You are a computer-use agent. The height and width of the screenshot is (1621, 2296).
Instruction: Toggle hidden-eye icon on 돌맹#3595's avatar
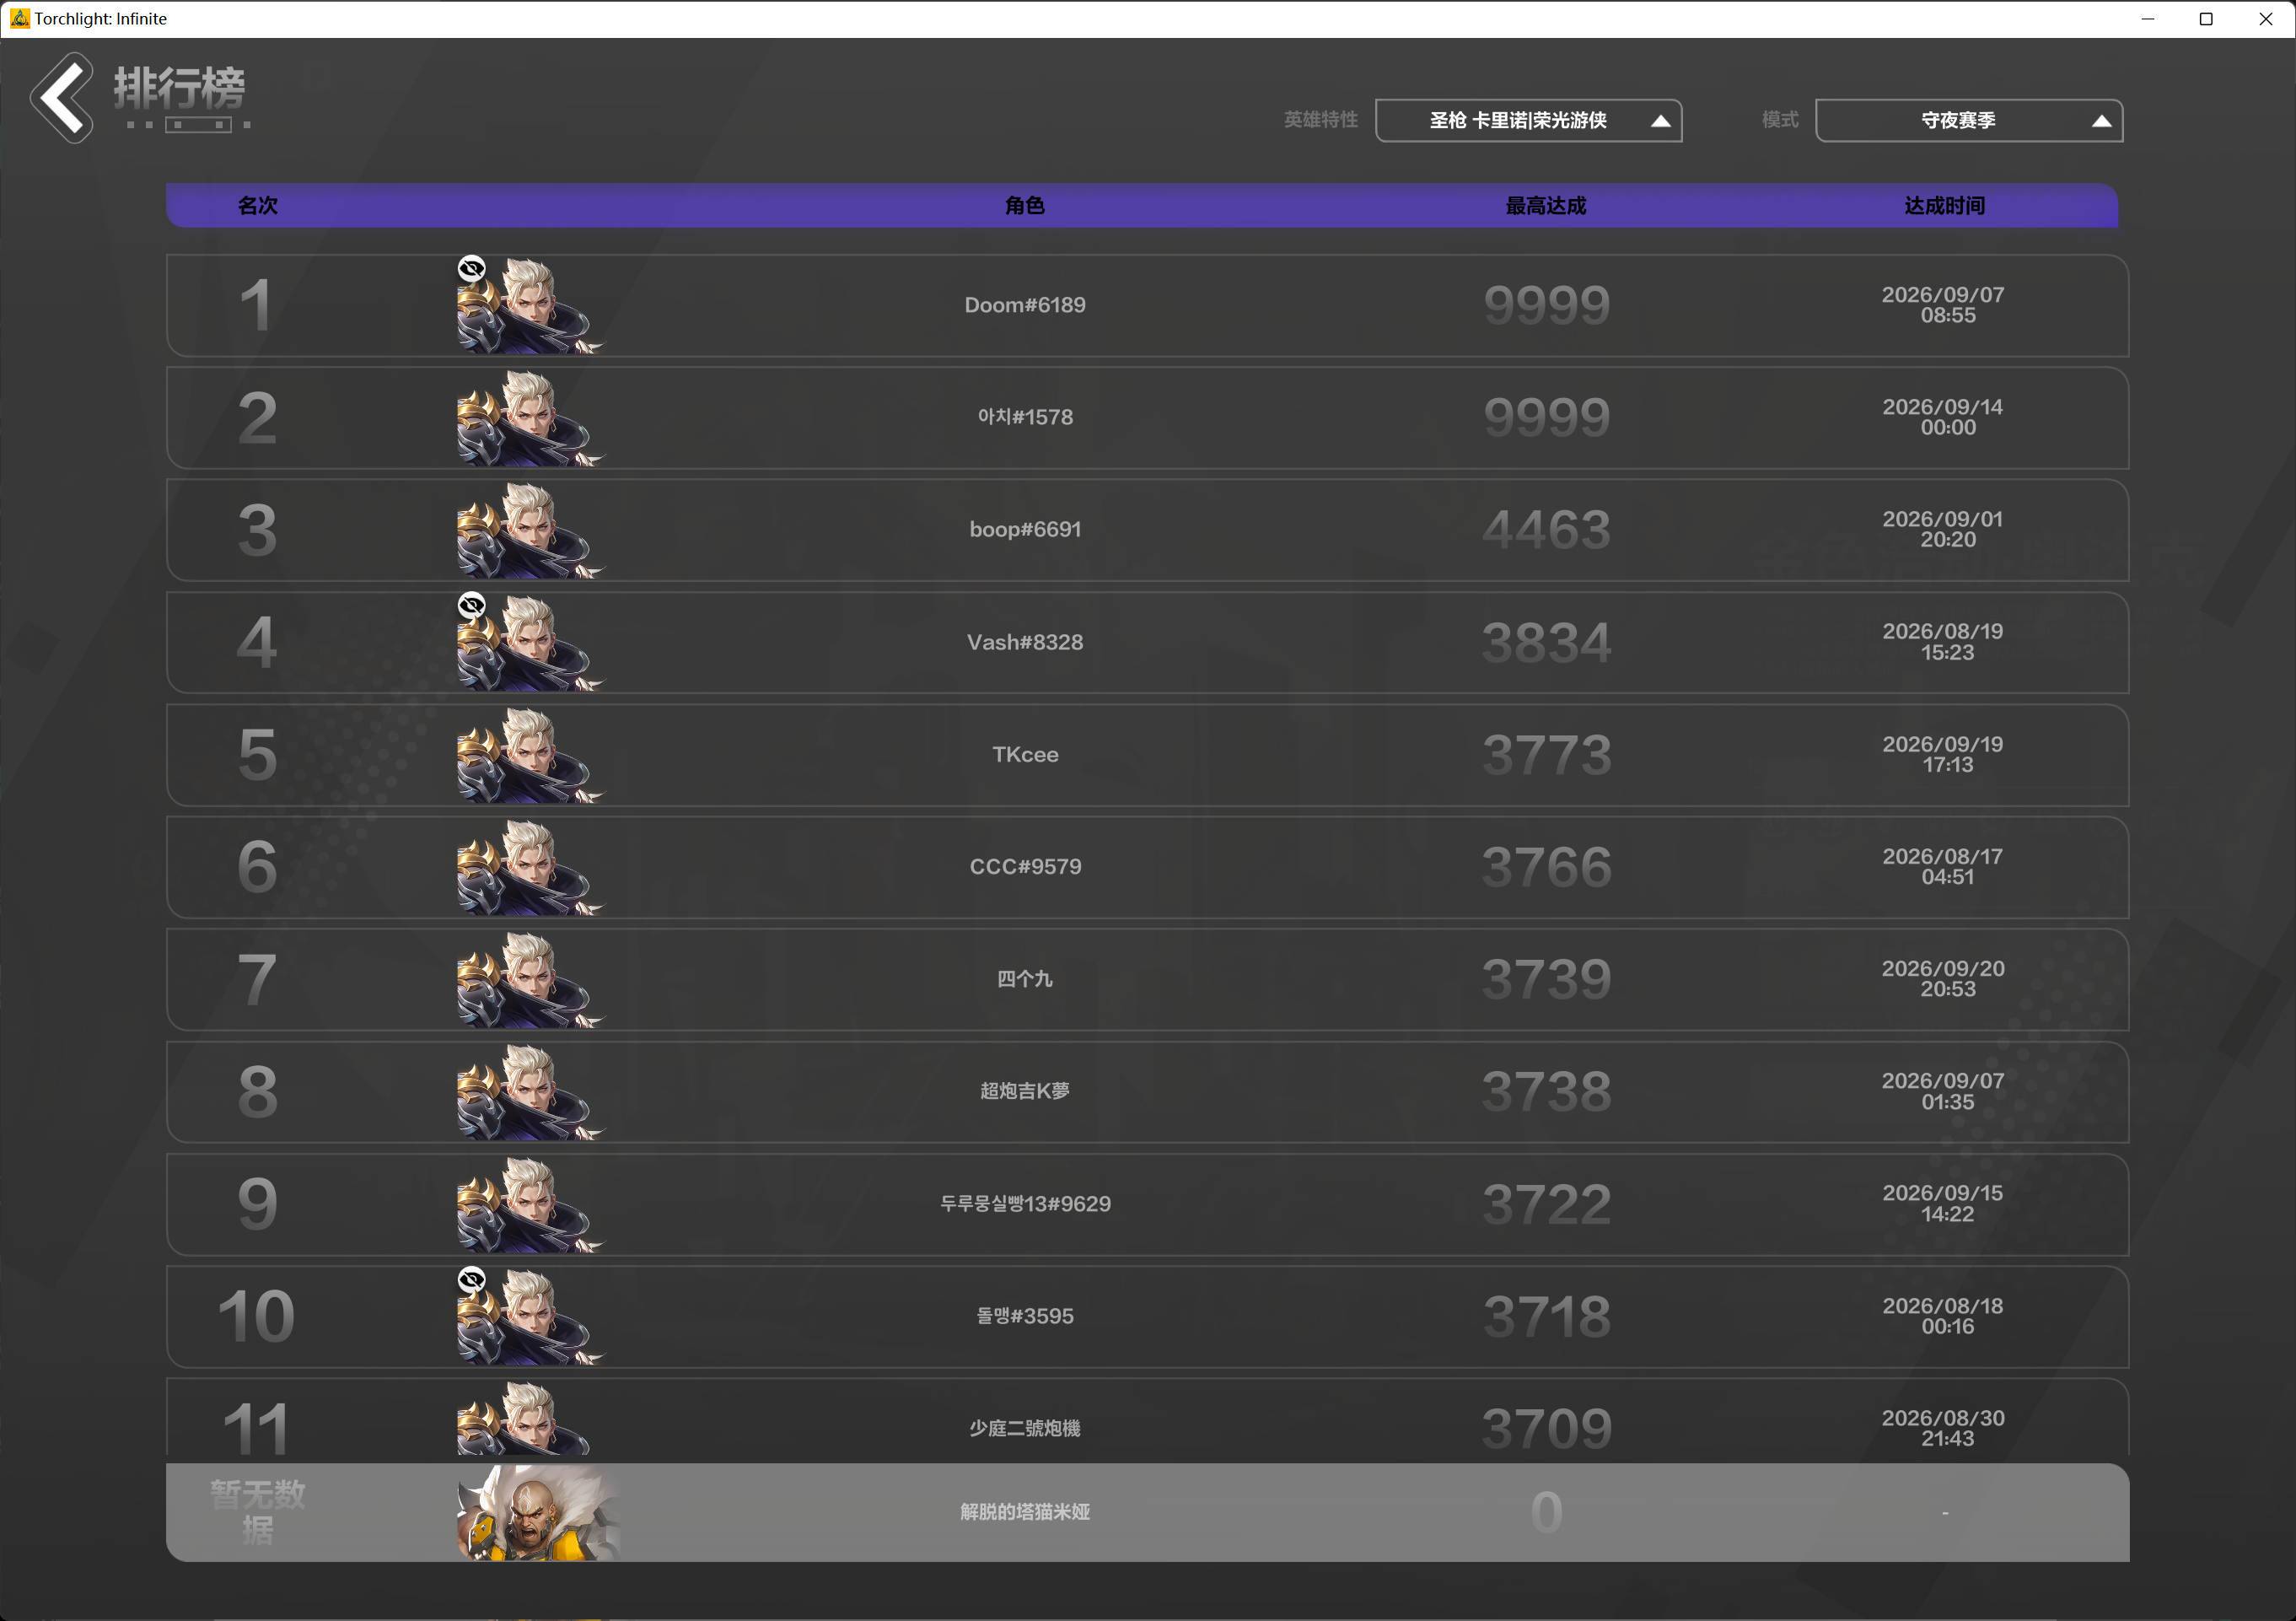[x=472, y=1279]
